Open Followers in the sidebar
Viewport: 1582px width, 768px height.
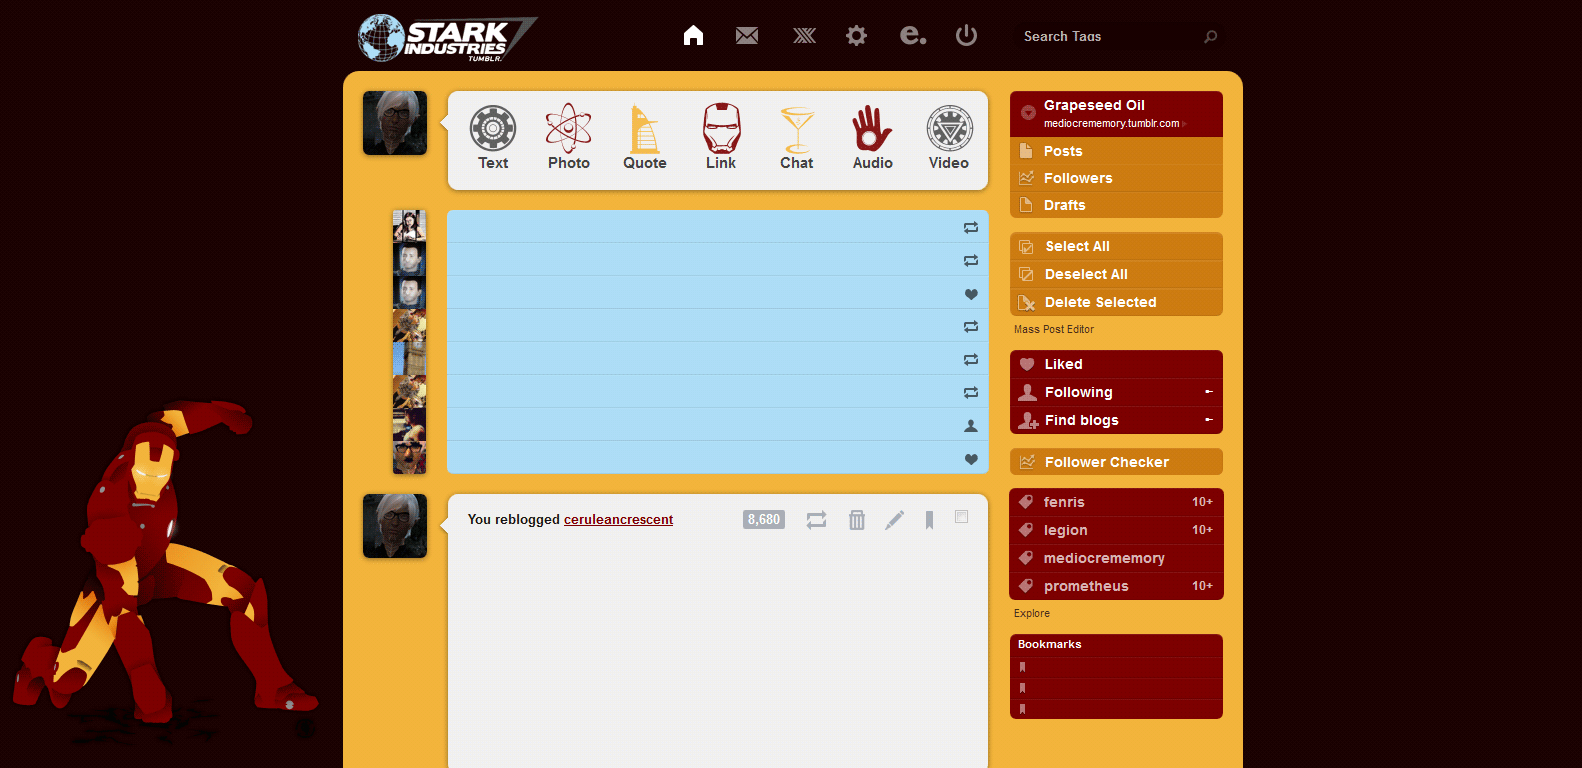coord(1116,178)
